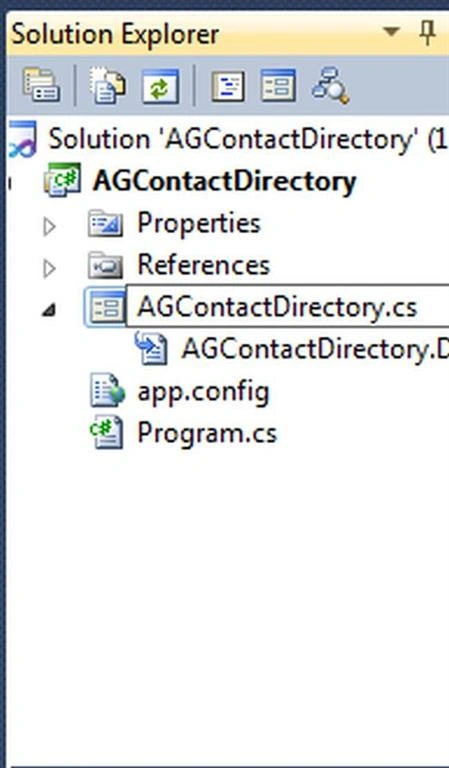Toggle the Show All Files icon

tap(107, 85)
